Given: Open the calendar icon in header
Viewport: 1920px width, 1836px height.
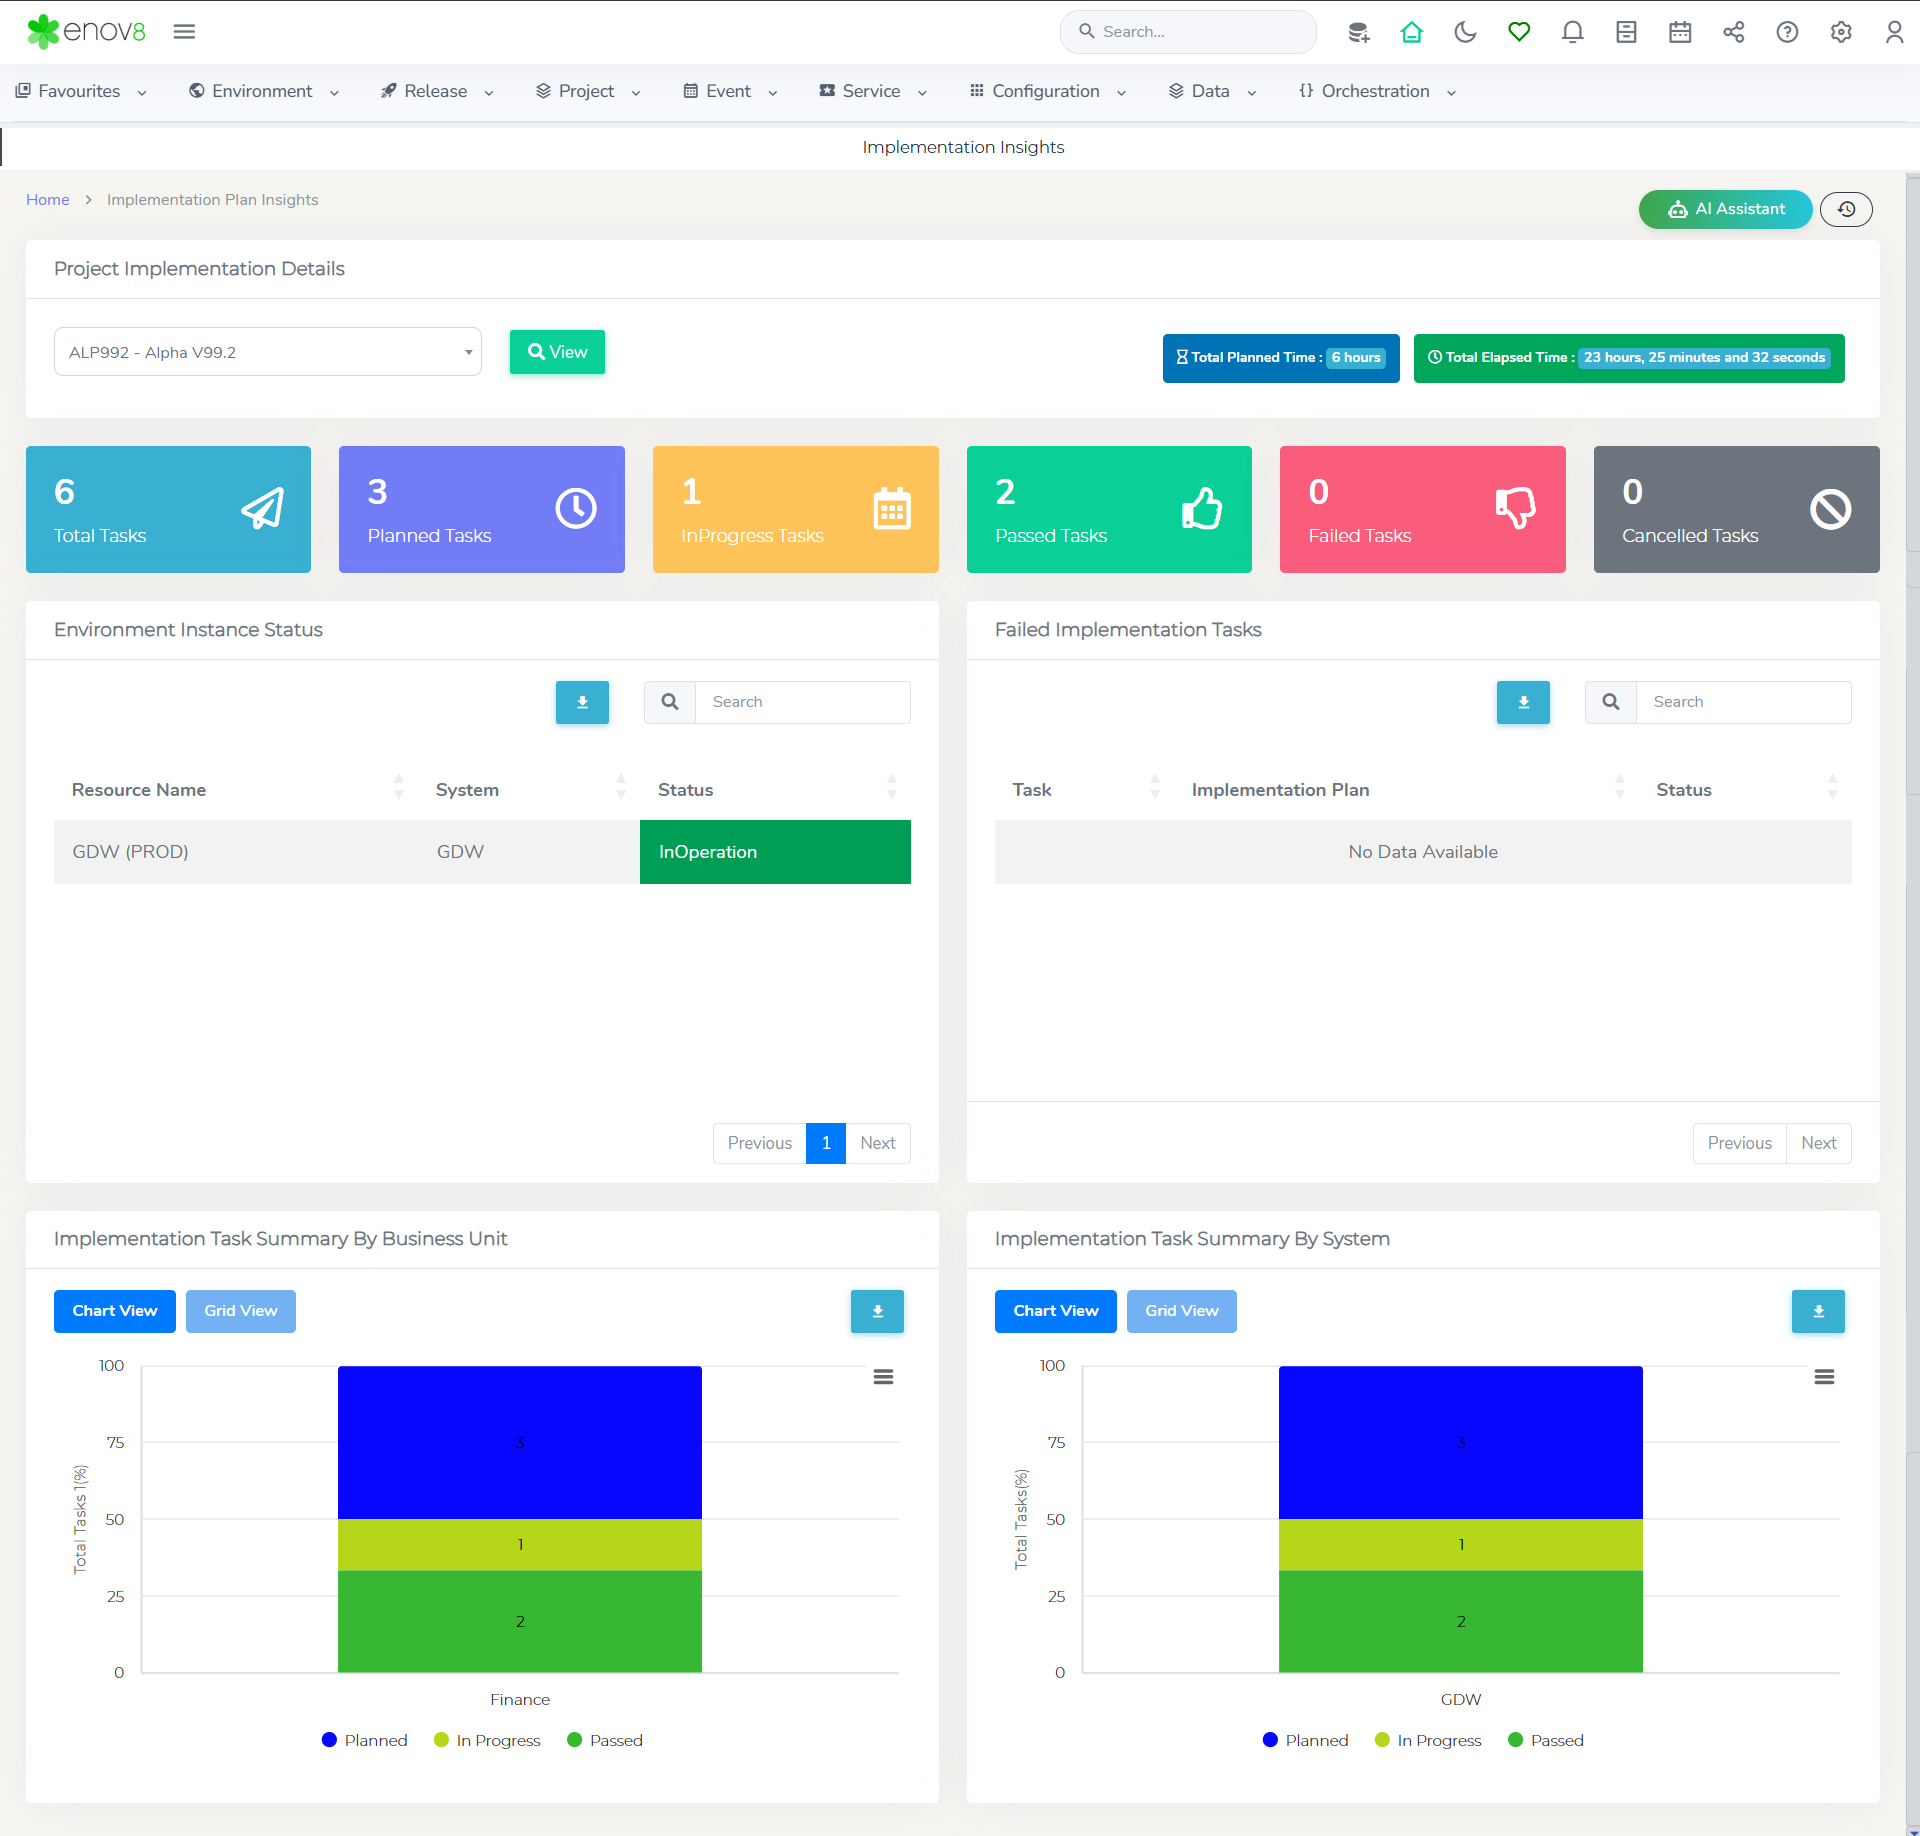Looking at the screenshot, I should click(1680, 32).
